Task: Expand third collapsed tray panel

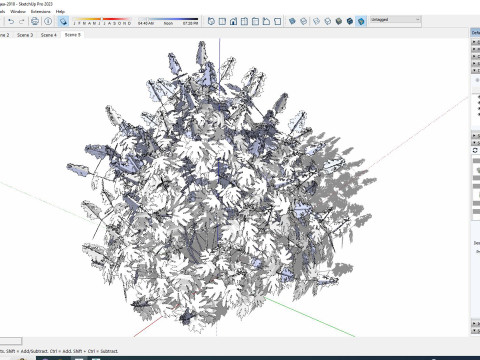Action: tap(476, 57)
